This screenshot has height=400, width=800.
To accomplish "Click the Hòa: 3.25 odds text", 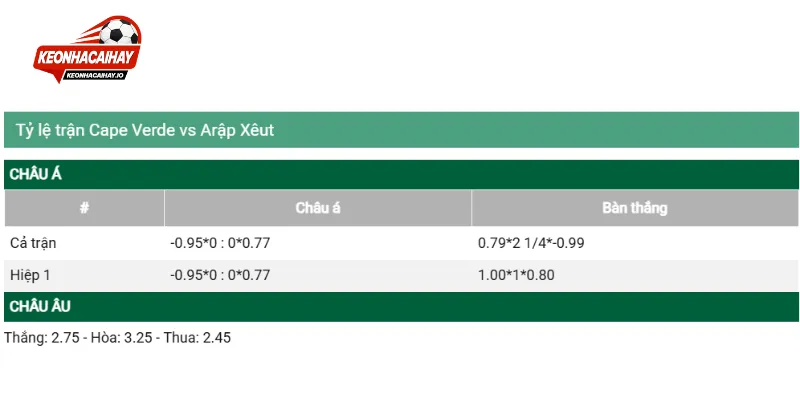I will coord(121,338).
